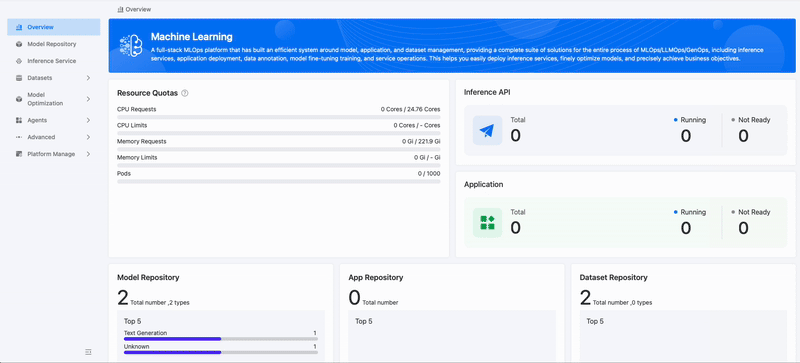This screenshot has height=363, width=800.
Task: Click the Inference API Total count
Action: (x=516, y=136)
